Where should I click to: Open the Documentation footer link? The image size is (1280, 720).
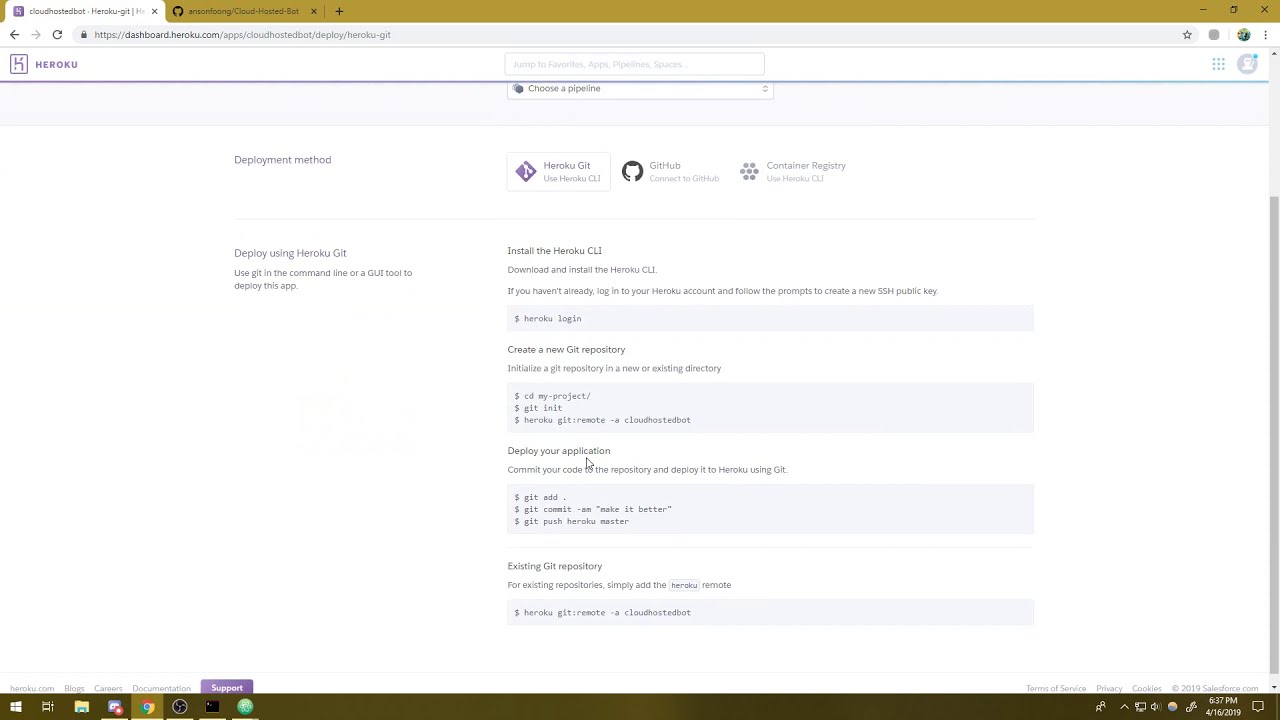tap(161, 688)
